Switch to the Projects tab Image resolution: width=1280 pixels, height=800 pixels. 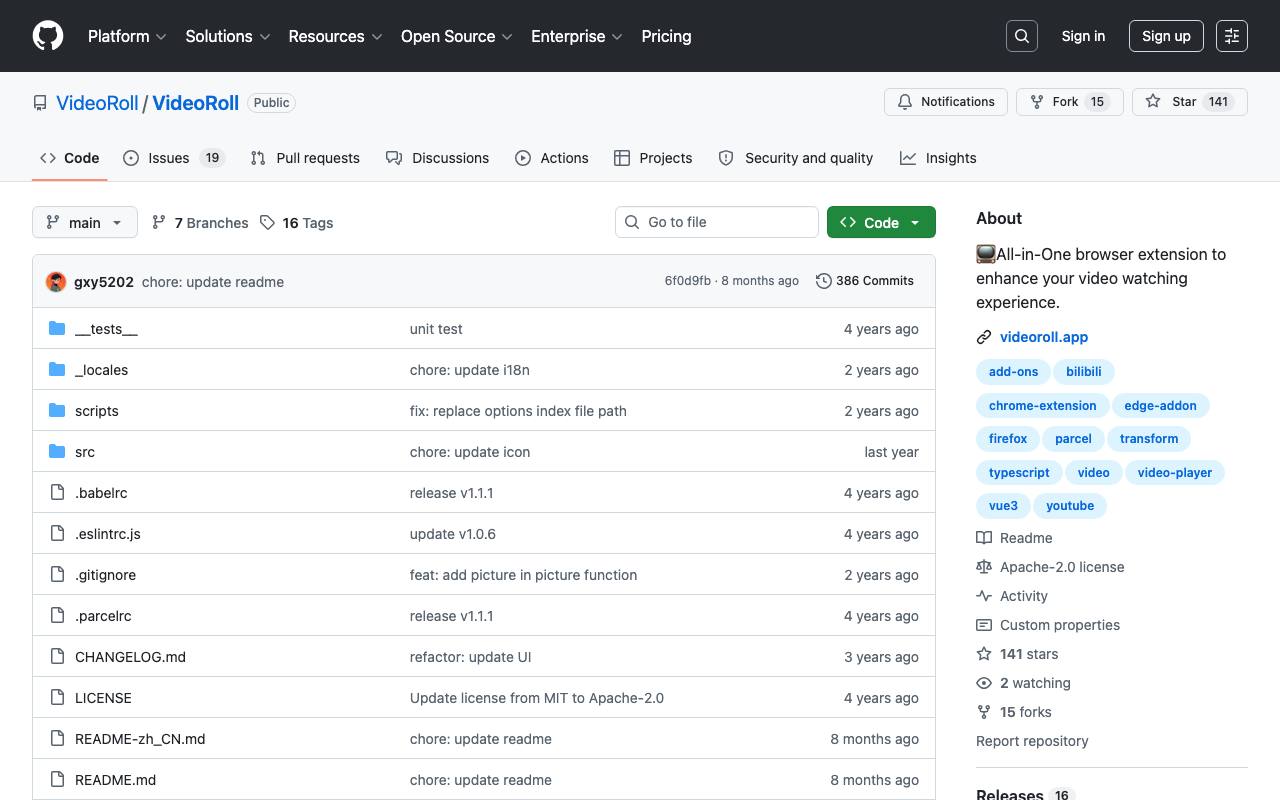[653, 158]
